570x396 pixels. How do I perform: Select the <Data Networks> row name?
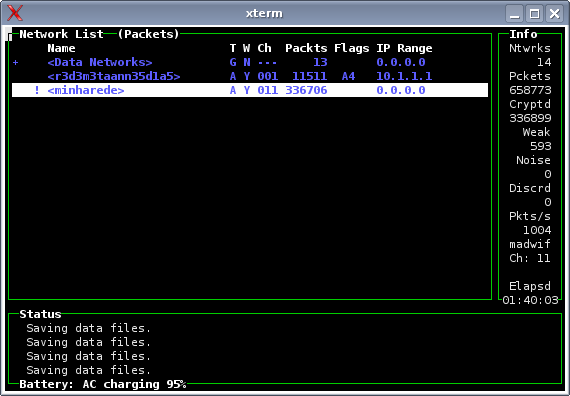(x=100, y=62)
